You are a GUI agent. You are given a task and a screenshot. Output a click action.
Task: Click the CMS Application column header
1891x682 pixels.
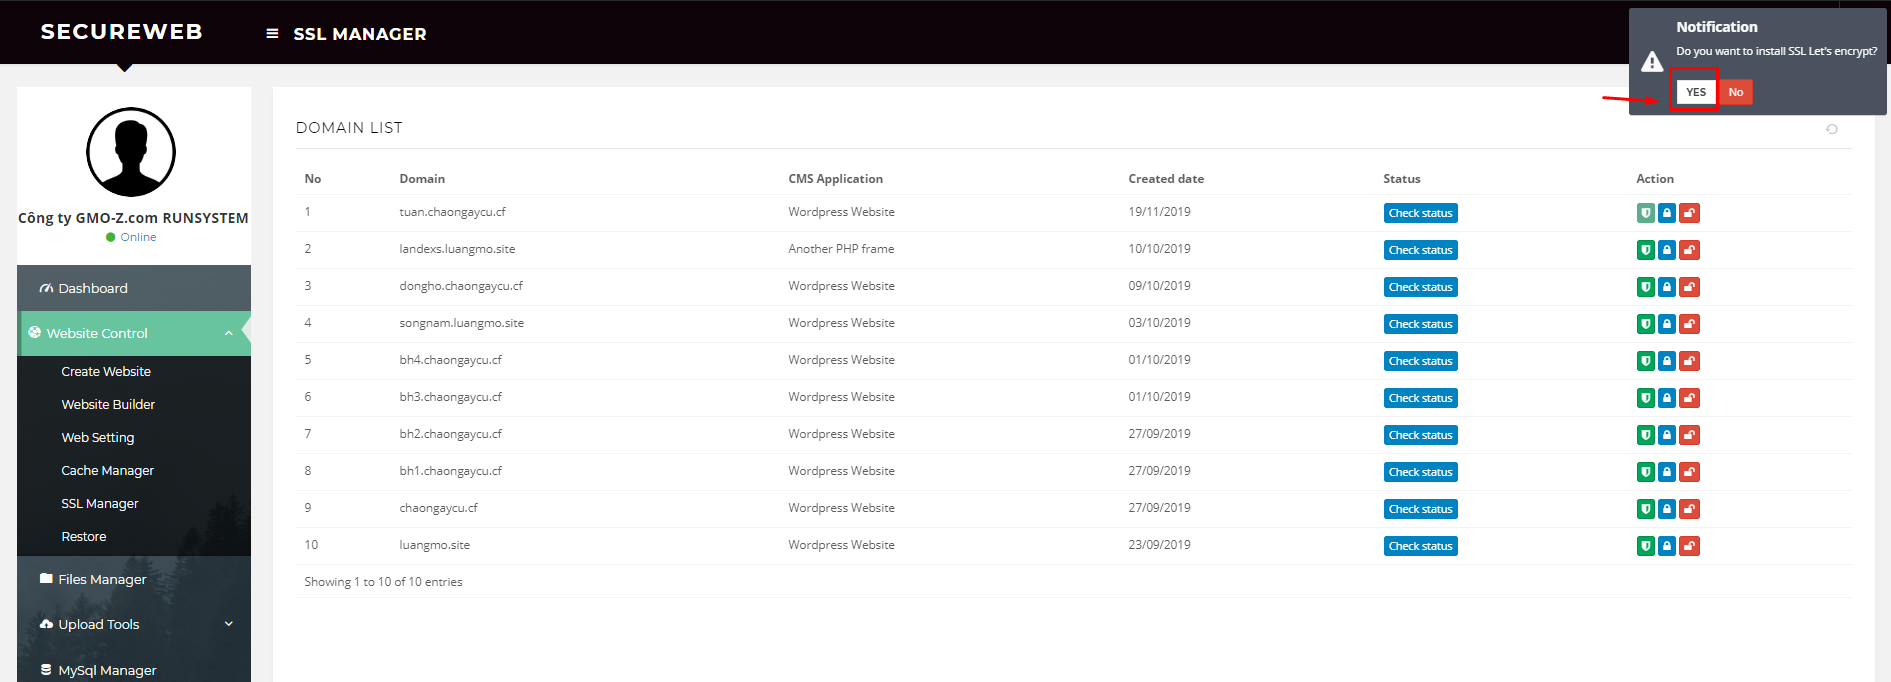point(835,179)
